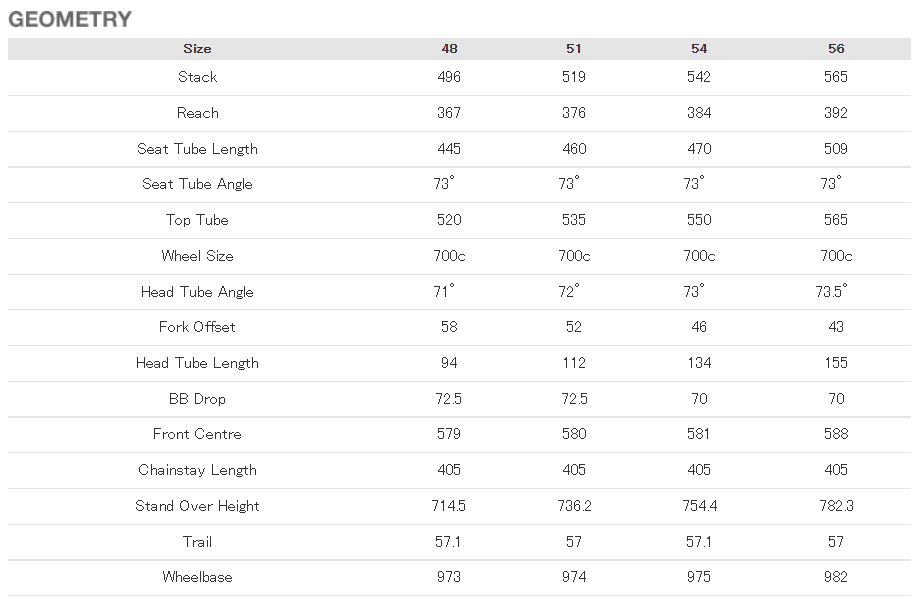Click the size 56 column header
The height and width of the screenshot is (601, 919).
point(836,49)
